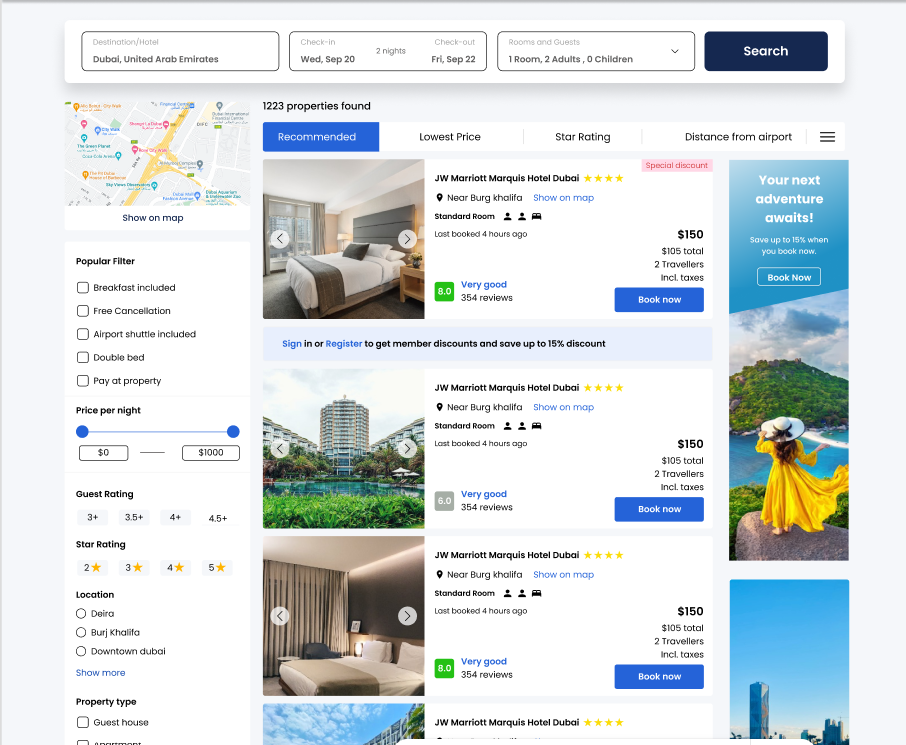The height and width of the screenshot is (745, 906).
Task: Check the Breakfast included filter
Action: (x=83, y=288)
